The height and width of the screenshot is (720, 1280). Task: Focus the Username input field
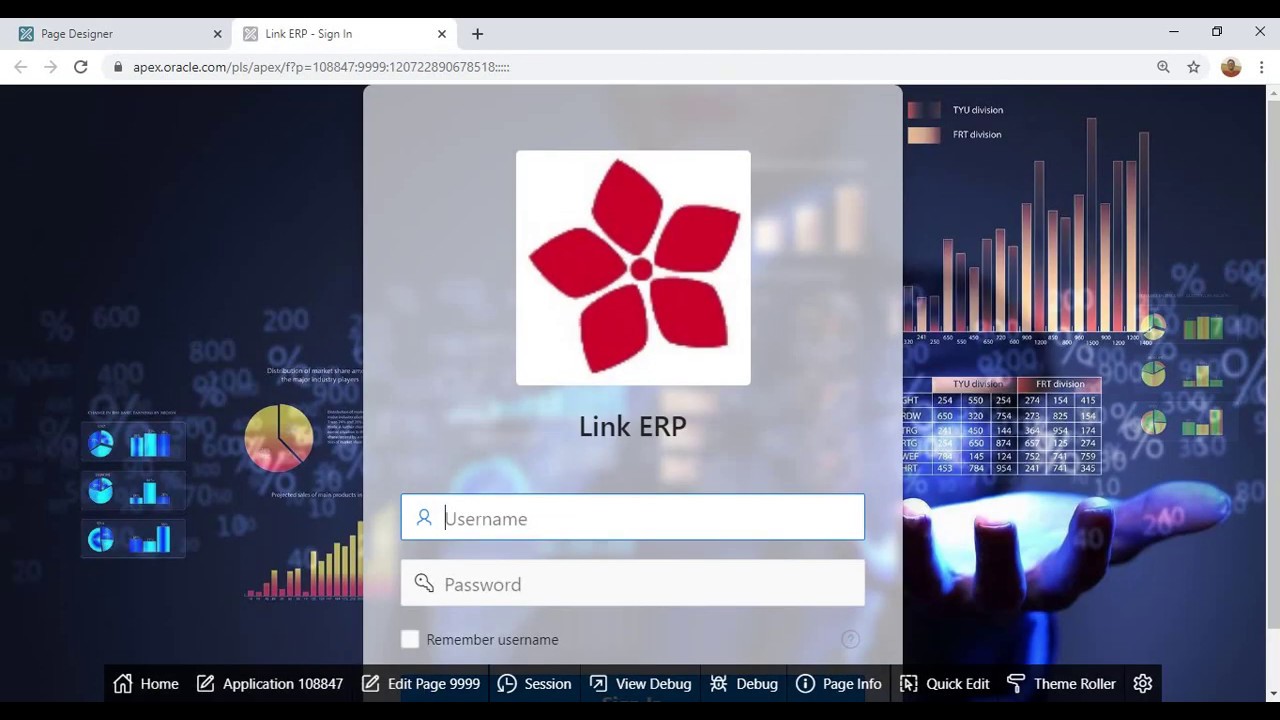click(633, 518)
